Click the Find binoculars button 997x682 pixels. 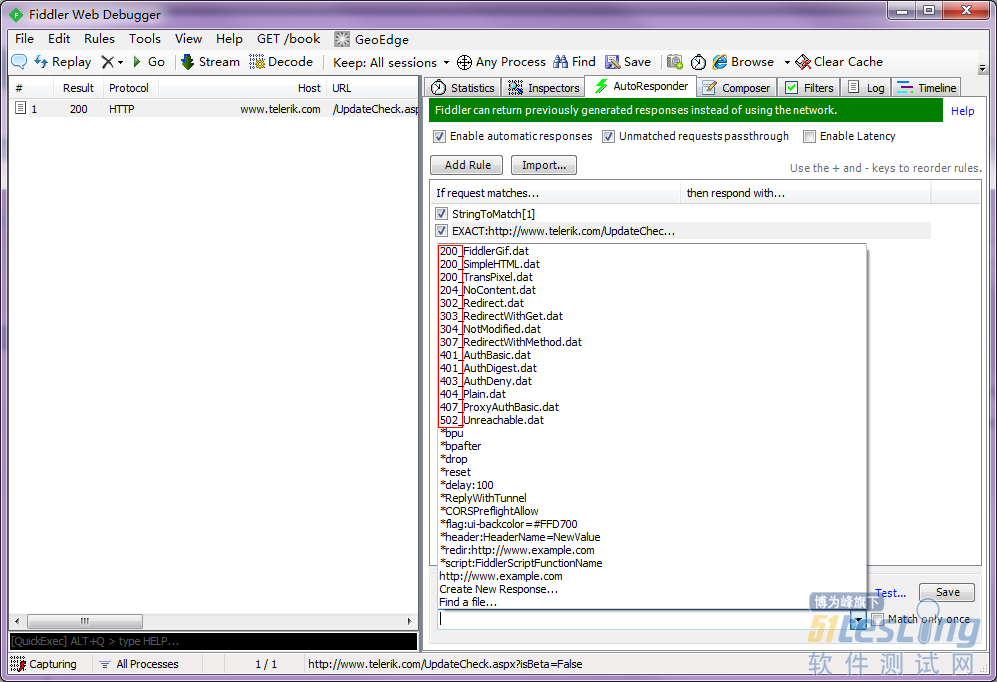[x=574, y=62]
